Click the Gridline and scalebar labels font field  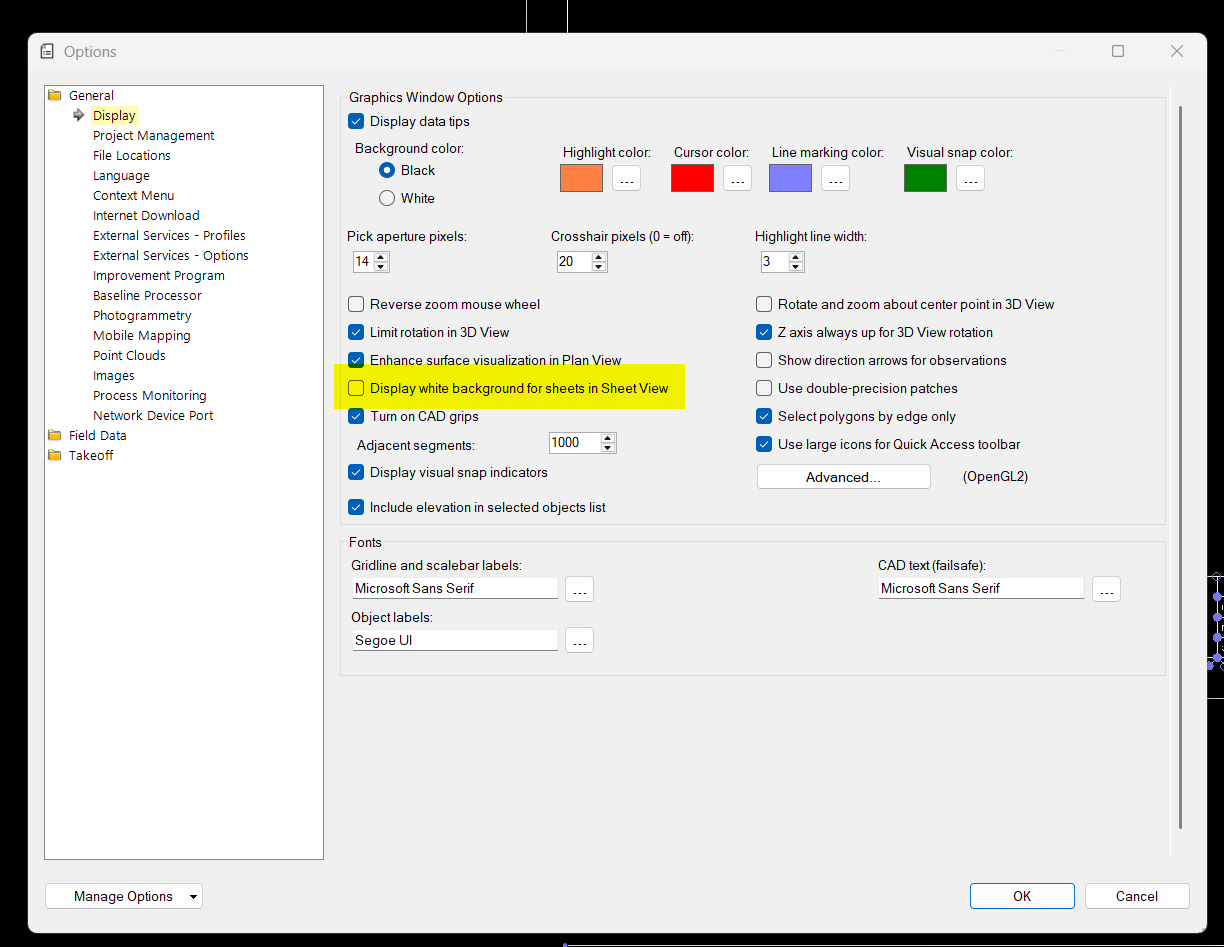point(455,589)
